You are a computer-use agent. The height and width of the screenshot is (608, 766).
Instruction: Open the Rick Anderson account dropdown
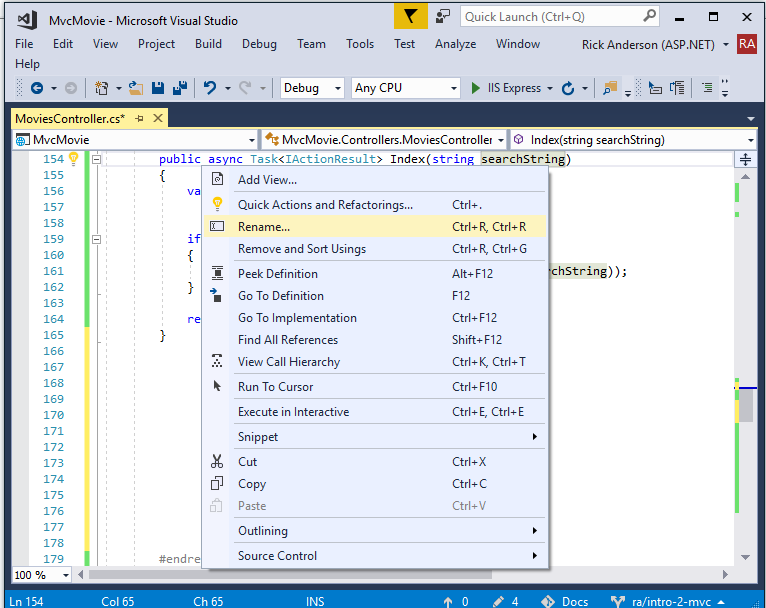(726, 44)
